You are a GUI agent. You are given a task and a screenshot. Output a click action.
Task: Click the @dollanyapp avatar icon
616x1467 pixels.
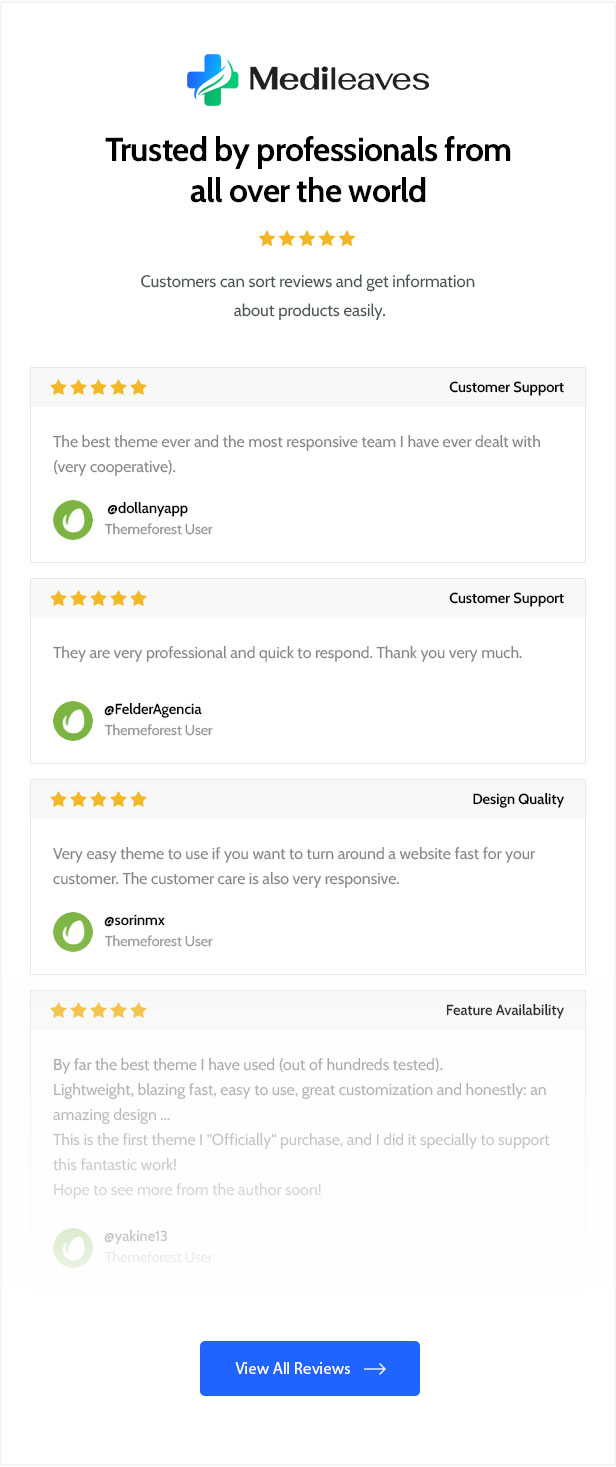73,519
